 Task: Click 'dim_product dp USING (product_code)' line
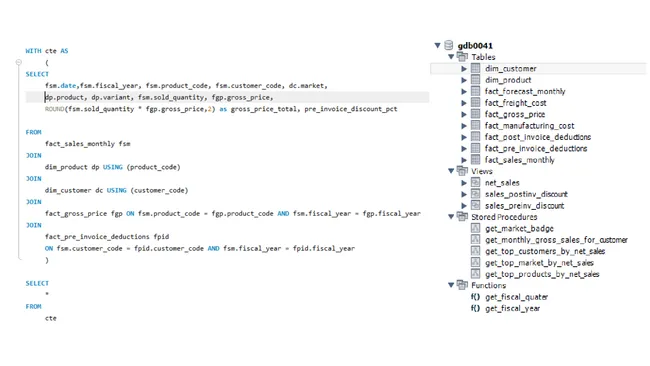coord(113,167)
